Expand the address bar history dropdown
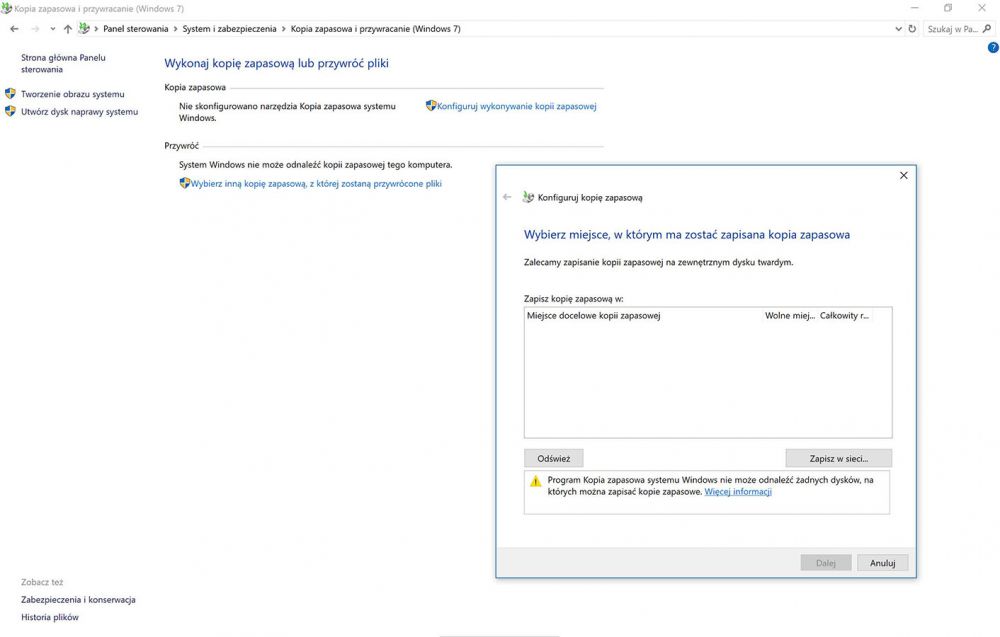1000x637 pixels. [x=898, y=29]
